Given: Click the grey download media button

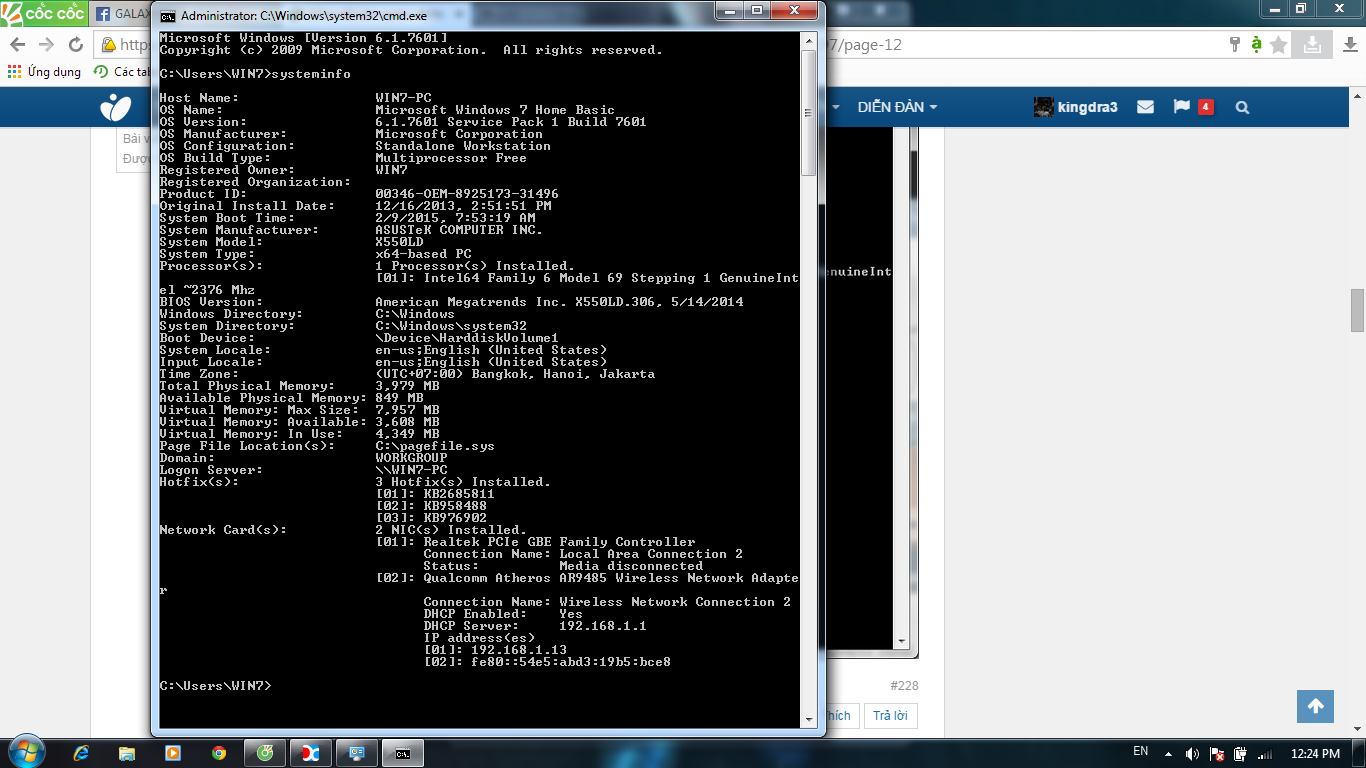Looking at the screenshot, I should 1310,45.
